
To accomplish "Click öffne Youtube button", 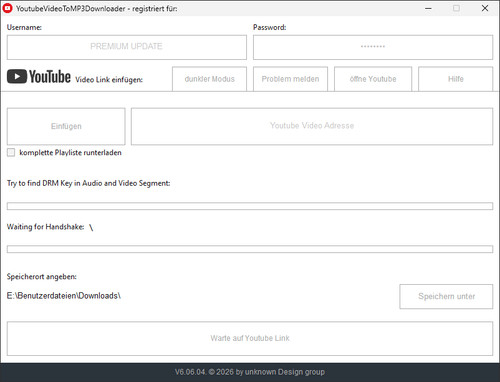I will [373, 79].
